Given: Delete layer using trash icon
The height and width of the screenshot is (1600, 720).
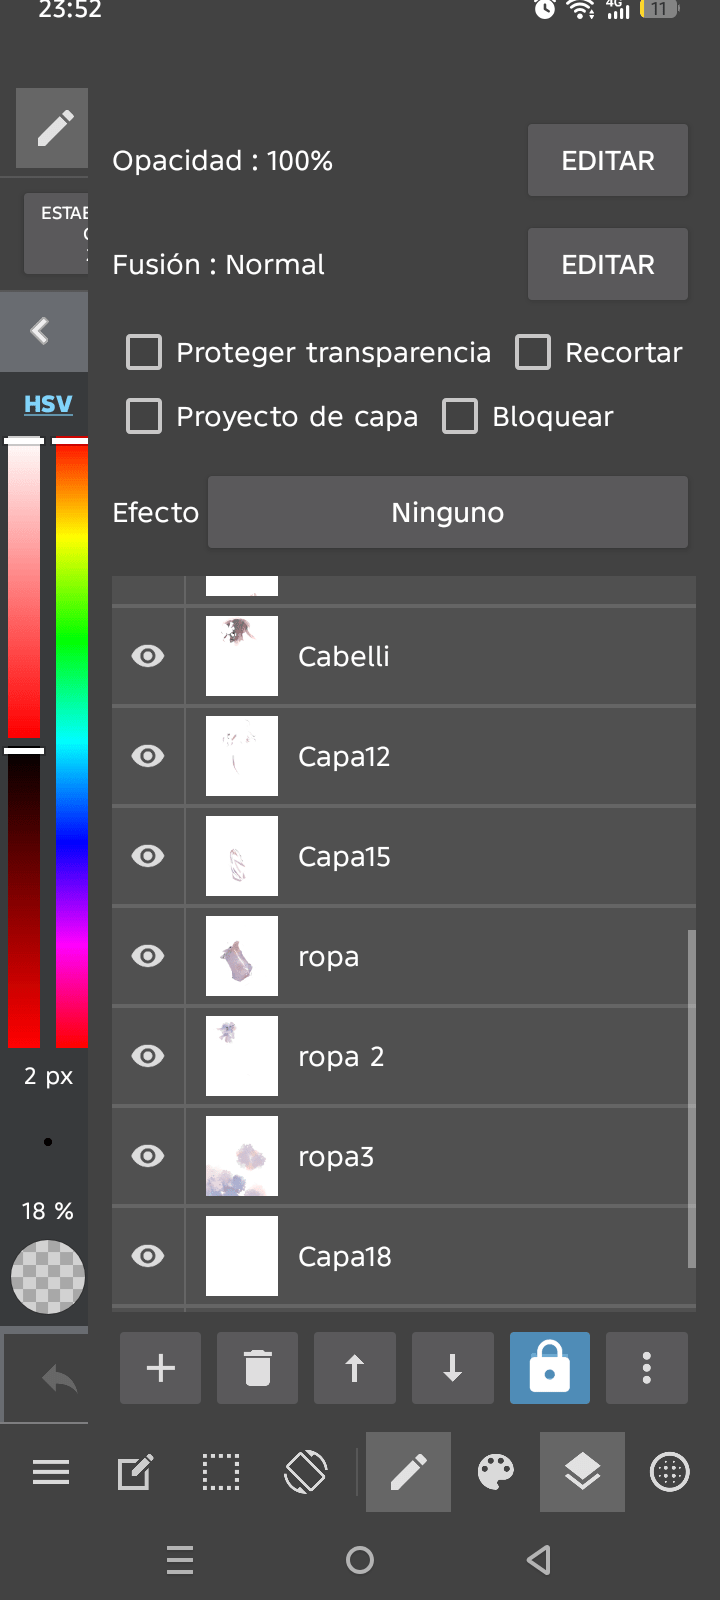Looking at the screenshot, I should (x=257, y=1368).
